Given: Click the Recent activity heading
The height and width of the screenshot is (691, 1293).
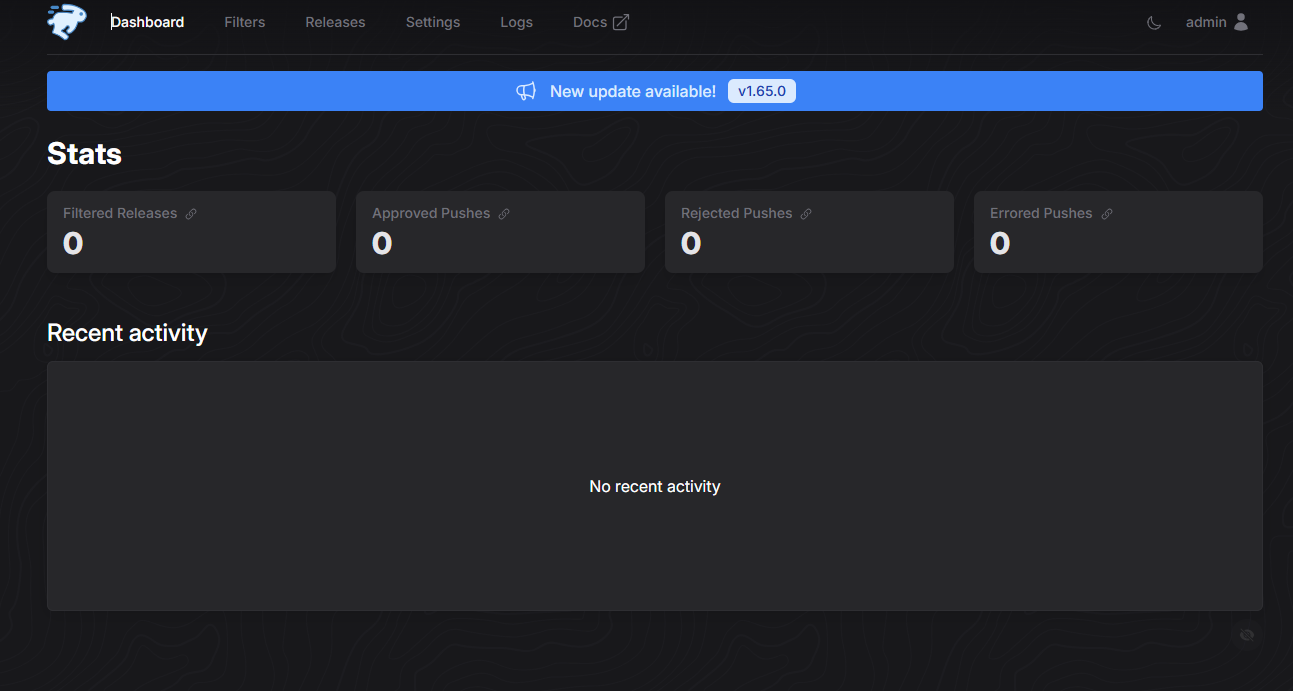Looking at the screenshot, I should click(x=127, y=333).
